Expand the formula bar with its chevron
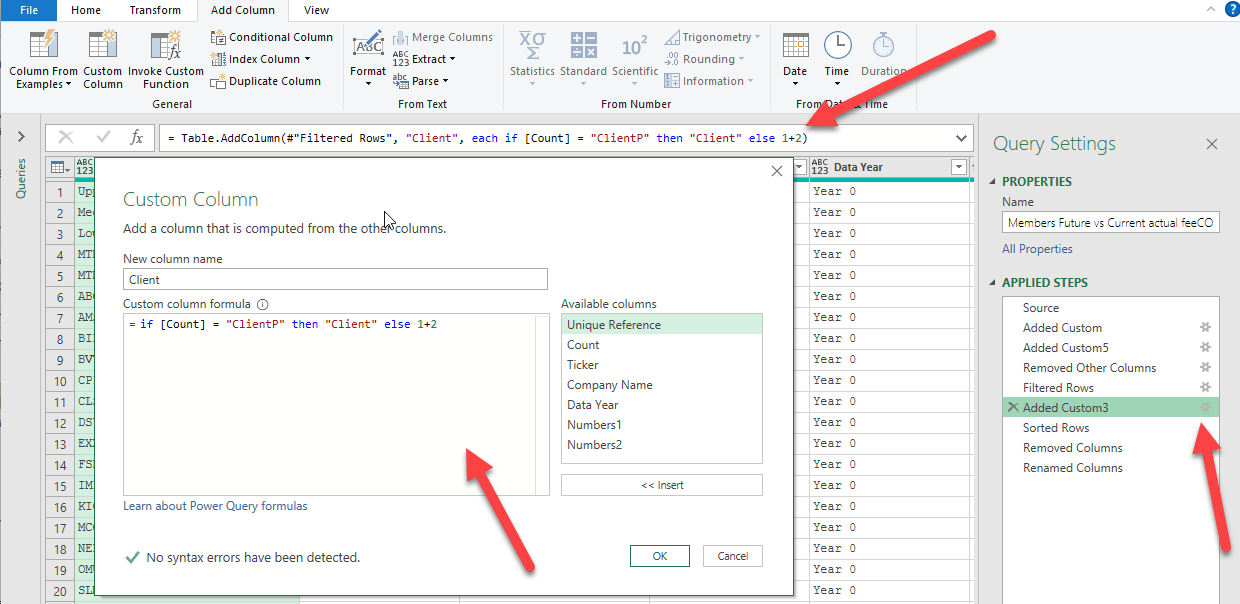Image resolution: width=1240 pixels, height=604 pixels. [x=960, y=138]
